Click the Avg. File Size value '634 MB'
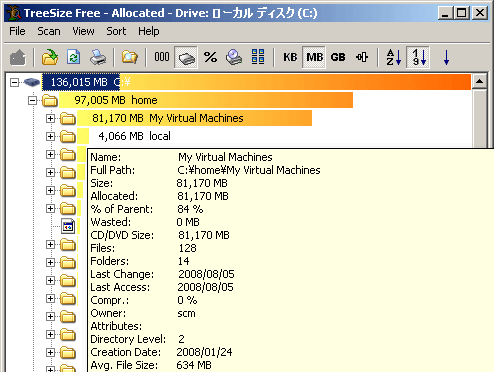Image resolution: width=494 pixels, height=372 pixels. (194, 365)
